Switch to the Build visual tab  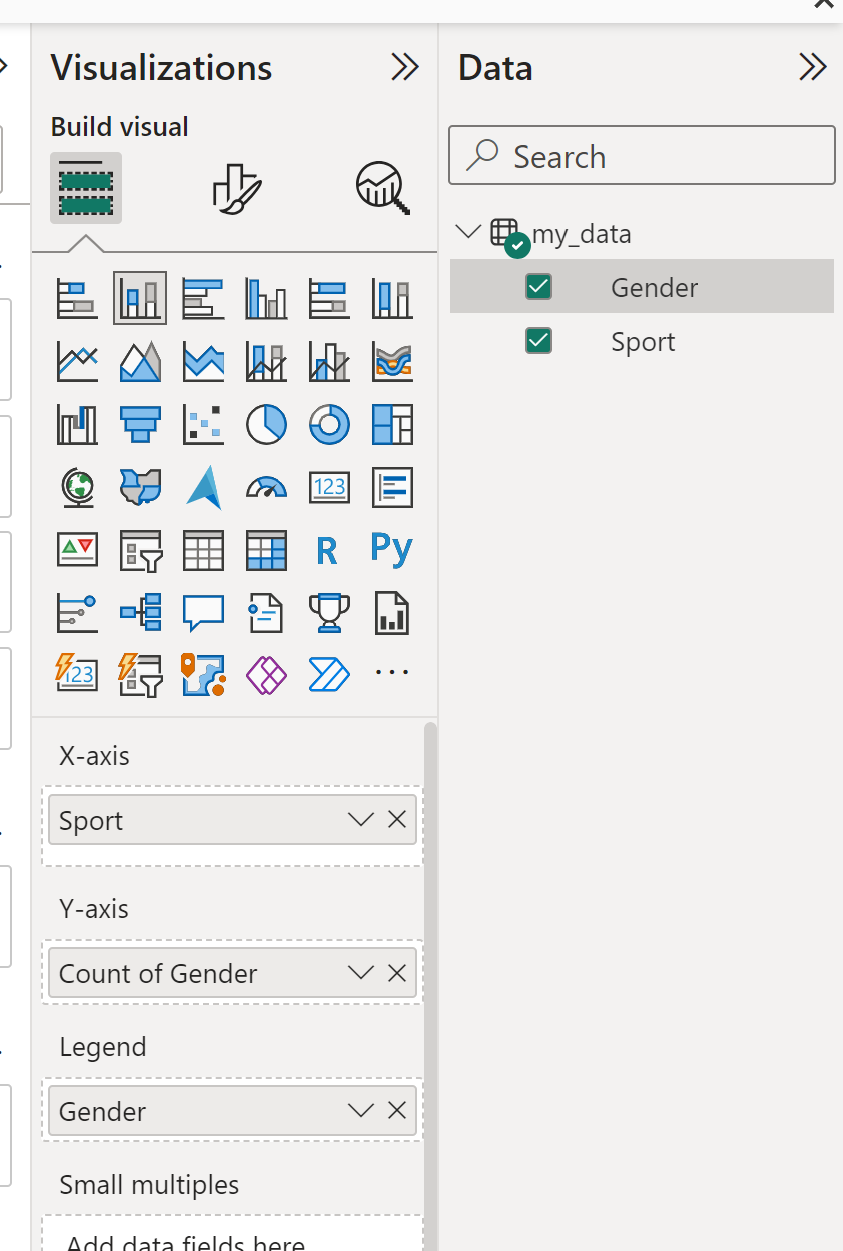pos(86,188)
